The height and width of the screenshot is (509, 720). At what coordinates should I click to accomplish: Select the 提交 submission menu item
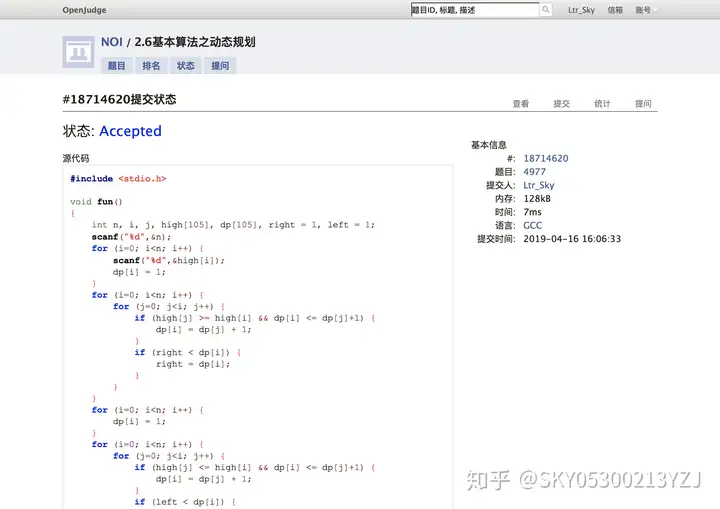point(562,104)
